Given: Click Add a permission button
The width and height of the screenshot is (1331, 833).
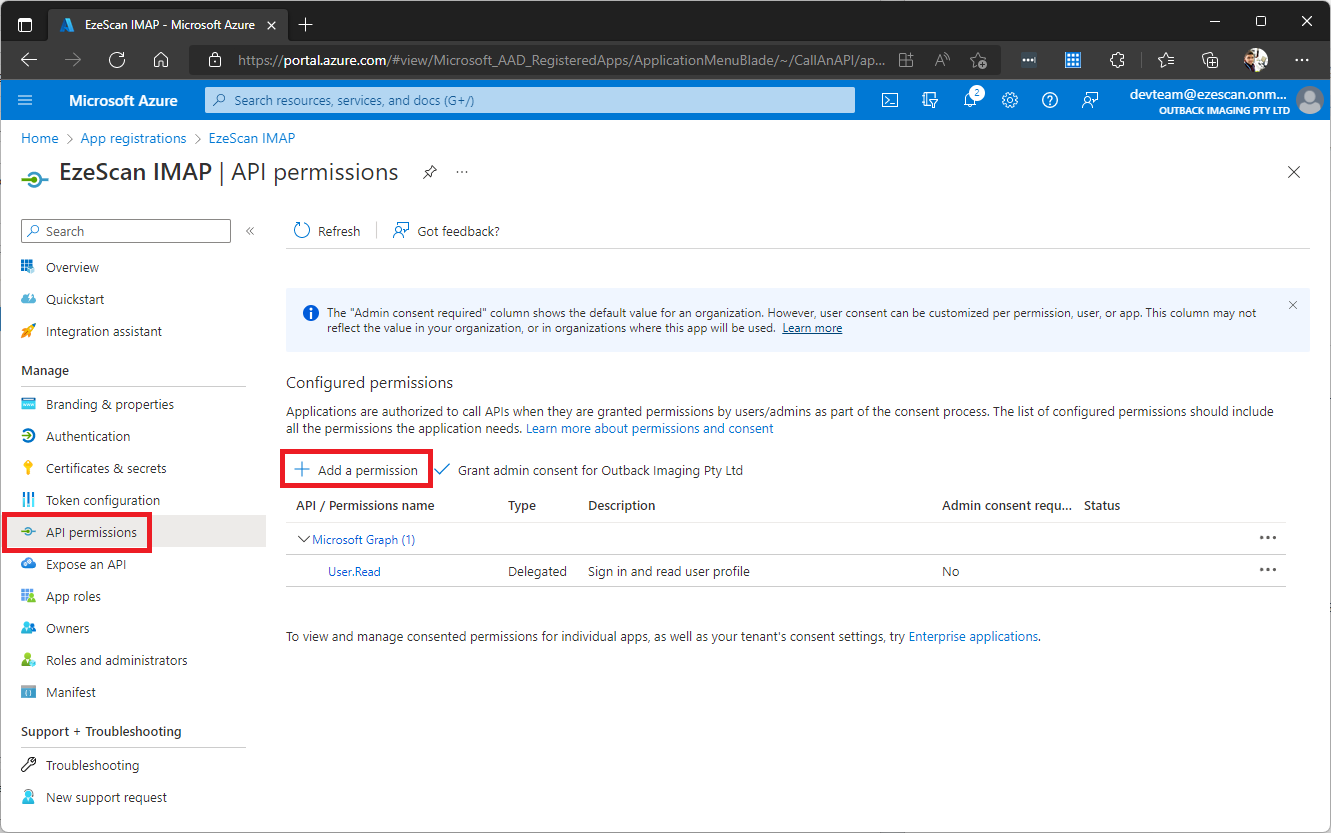Looking at the screenshot, I should 356,470.
